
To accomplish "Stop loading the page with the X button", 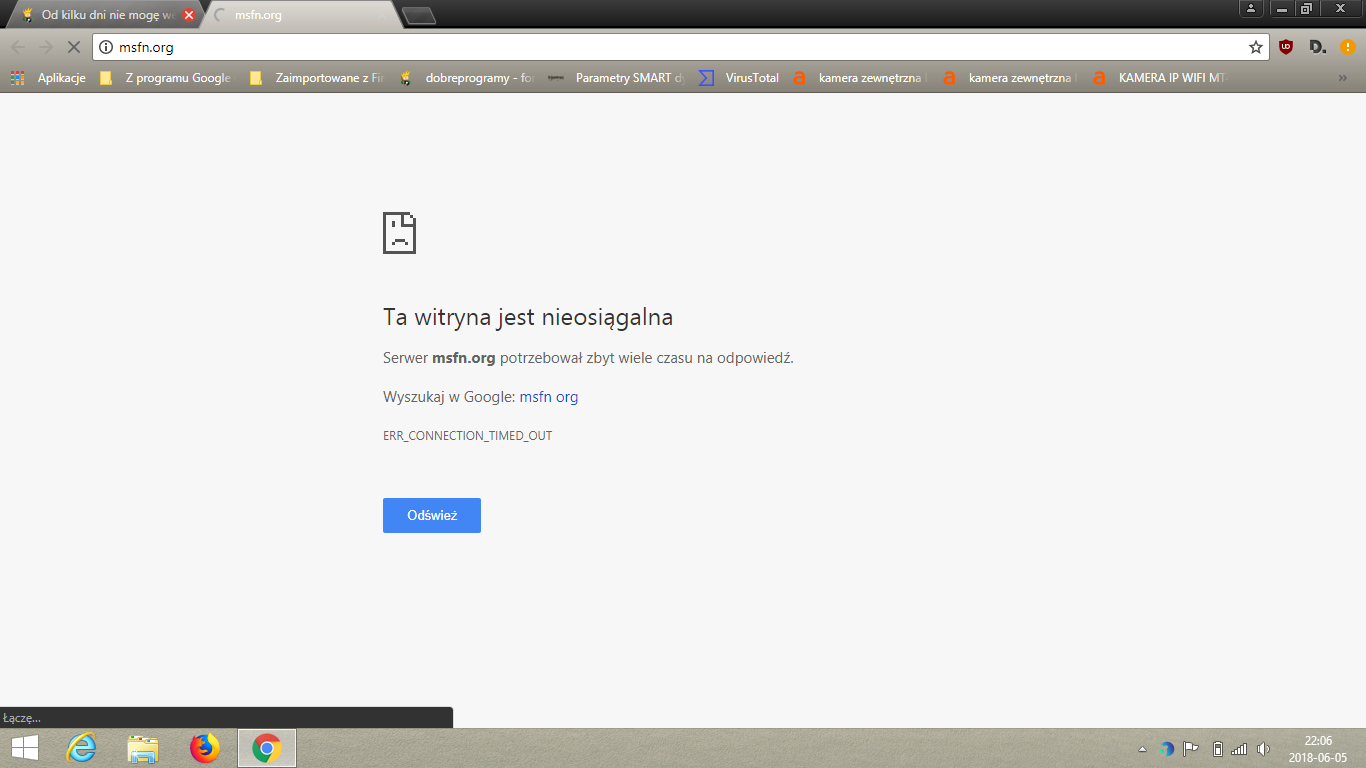I will pos(73,47).
